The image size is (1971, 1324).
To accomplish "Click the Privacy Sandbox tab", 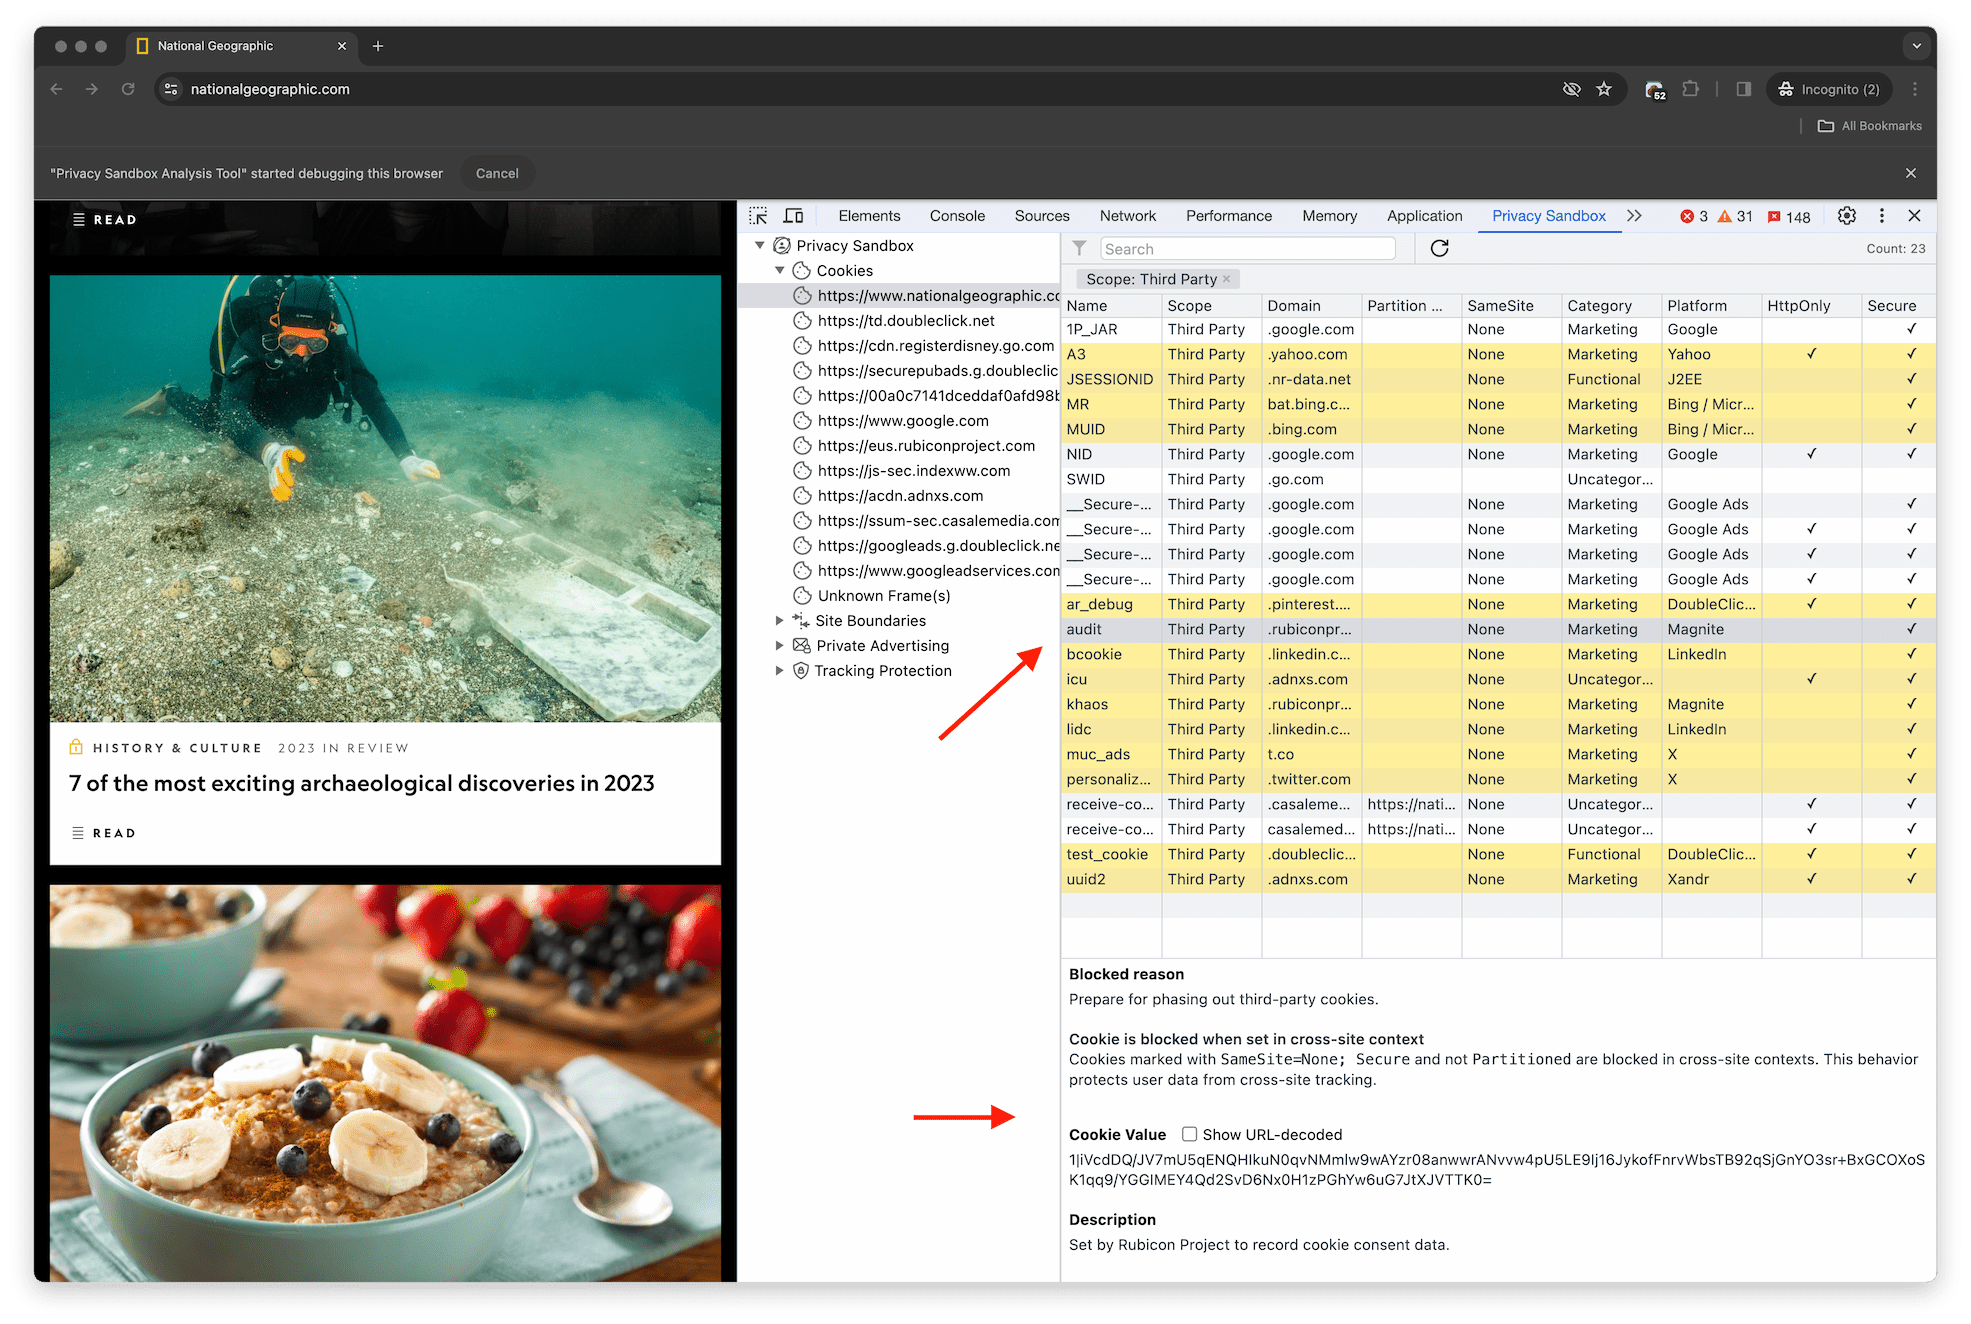I will (x=1547, y=216).
